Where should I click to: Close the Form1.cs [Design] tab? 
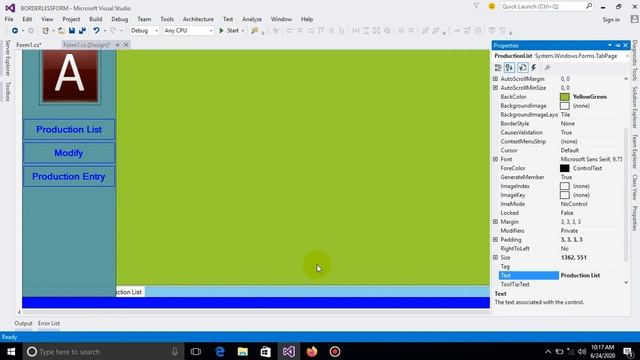click(x=126, y=45)
